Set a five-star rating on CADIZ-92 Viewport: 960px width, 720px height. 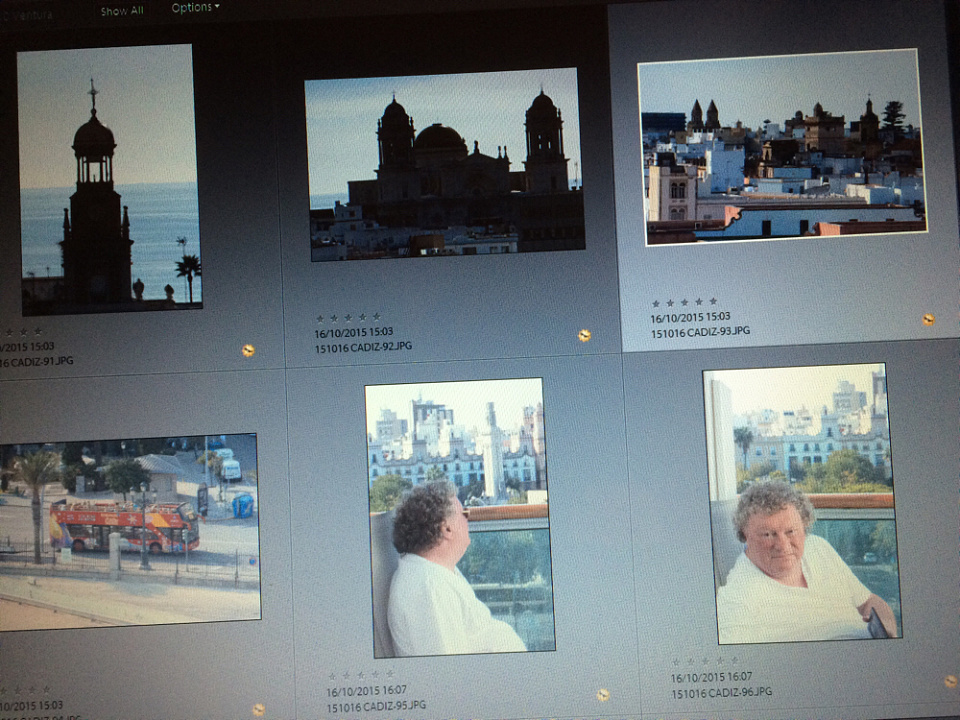tap(377, 316)
